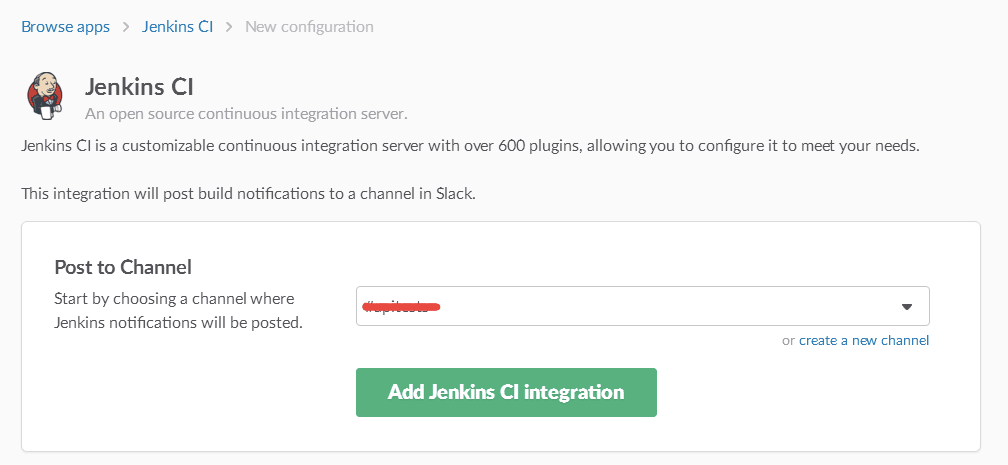
Task: Go to Browse apps breadcrumb
Action: pyautogui.click(x=66, y=27)
